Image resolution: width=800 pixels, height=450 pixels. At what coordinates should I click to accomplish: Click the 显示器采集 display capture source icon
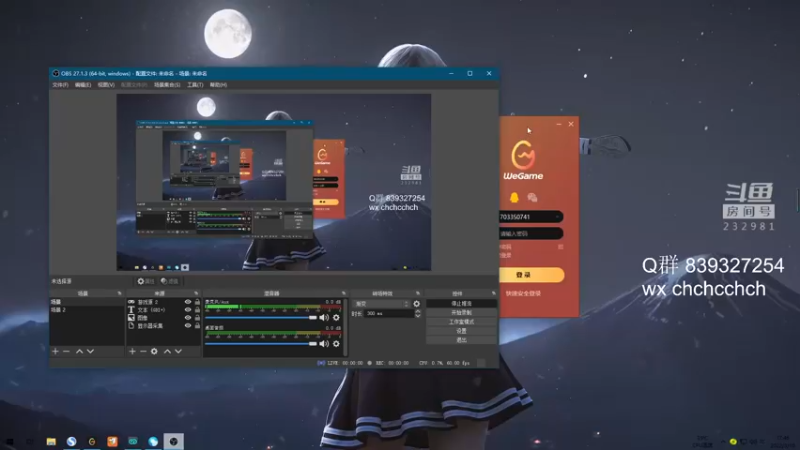tap(131, 326)
